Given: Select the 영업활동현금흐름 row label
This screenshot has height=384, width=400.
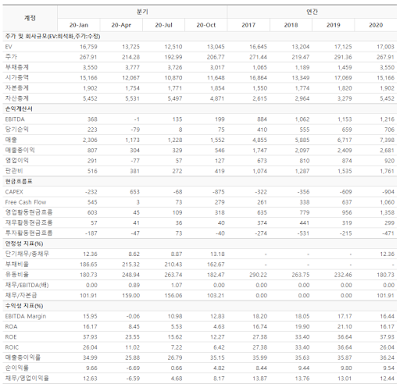Looking at the screenshot, I should pyautogui.click(x=29, y=212).
